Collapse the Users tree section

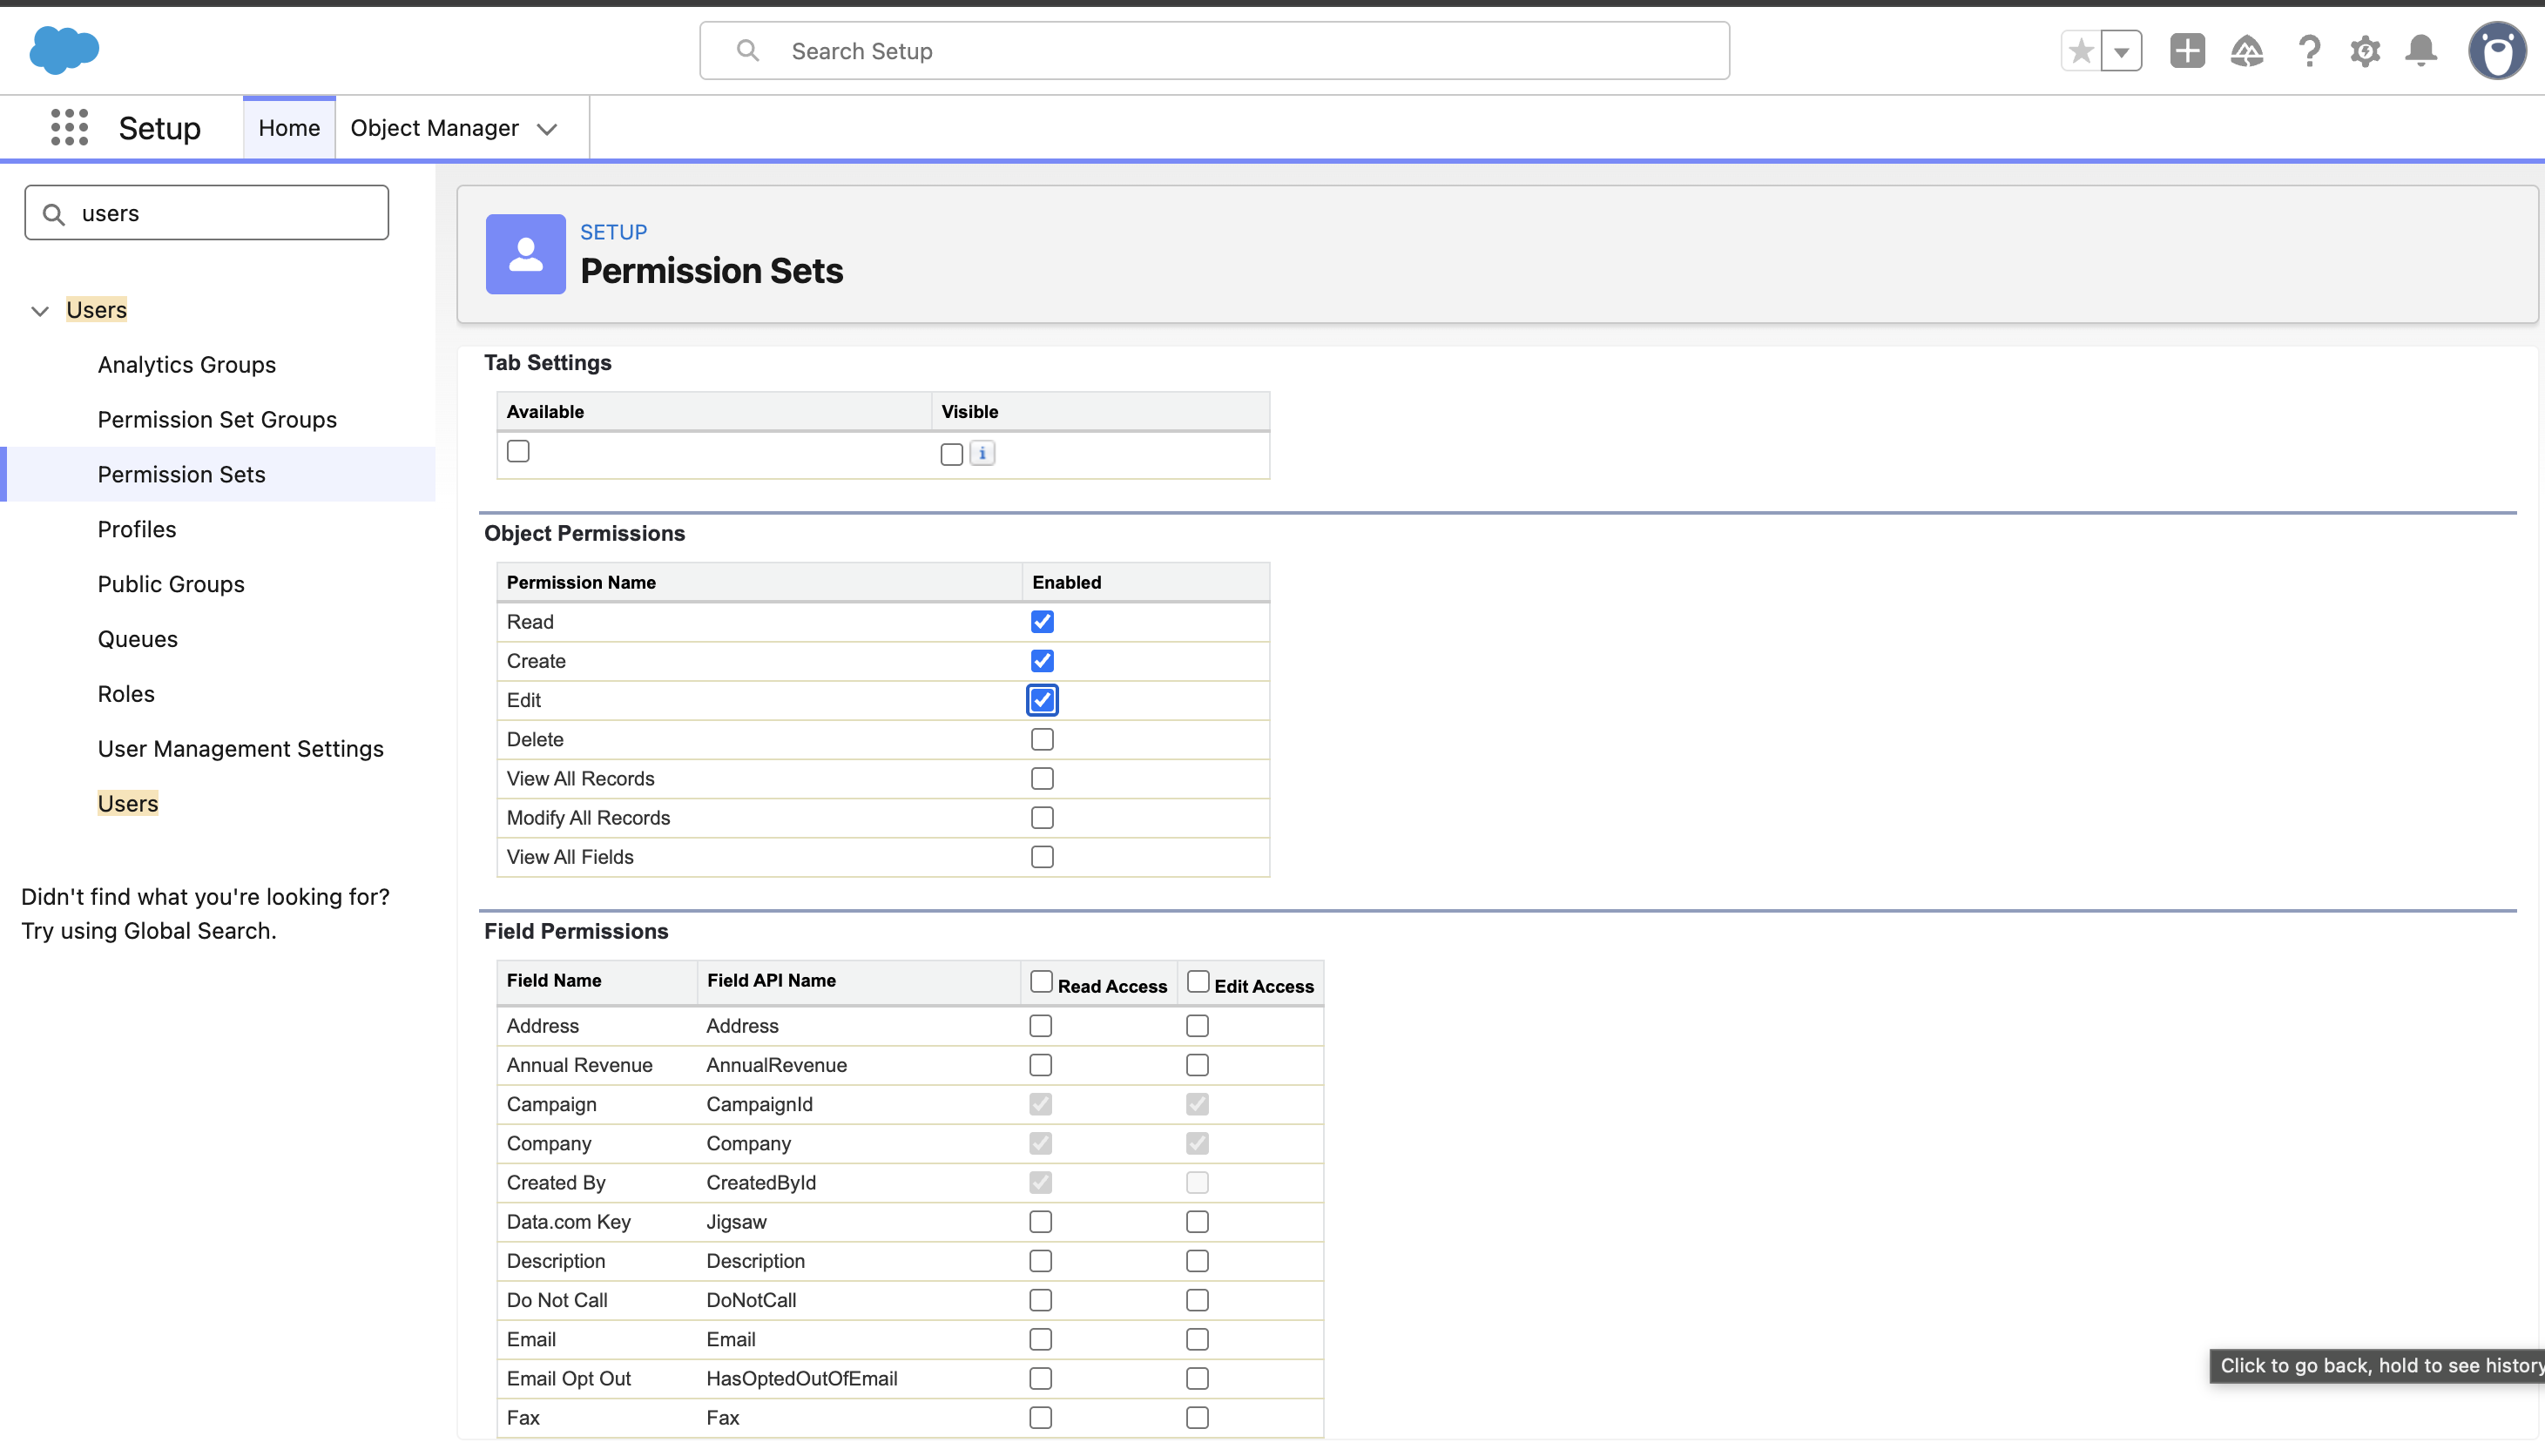coord(40,311)
